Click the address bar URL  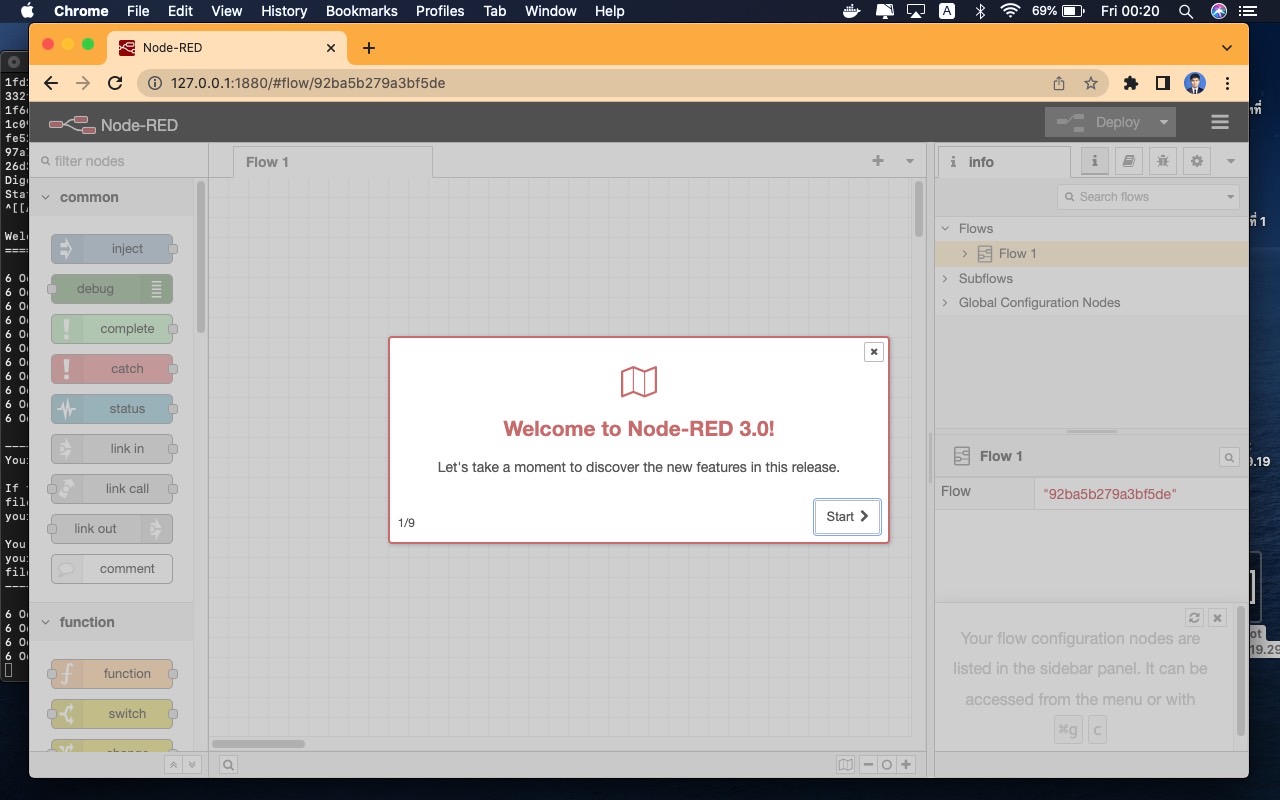[x=308, y=83]
